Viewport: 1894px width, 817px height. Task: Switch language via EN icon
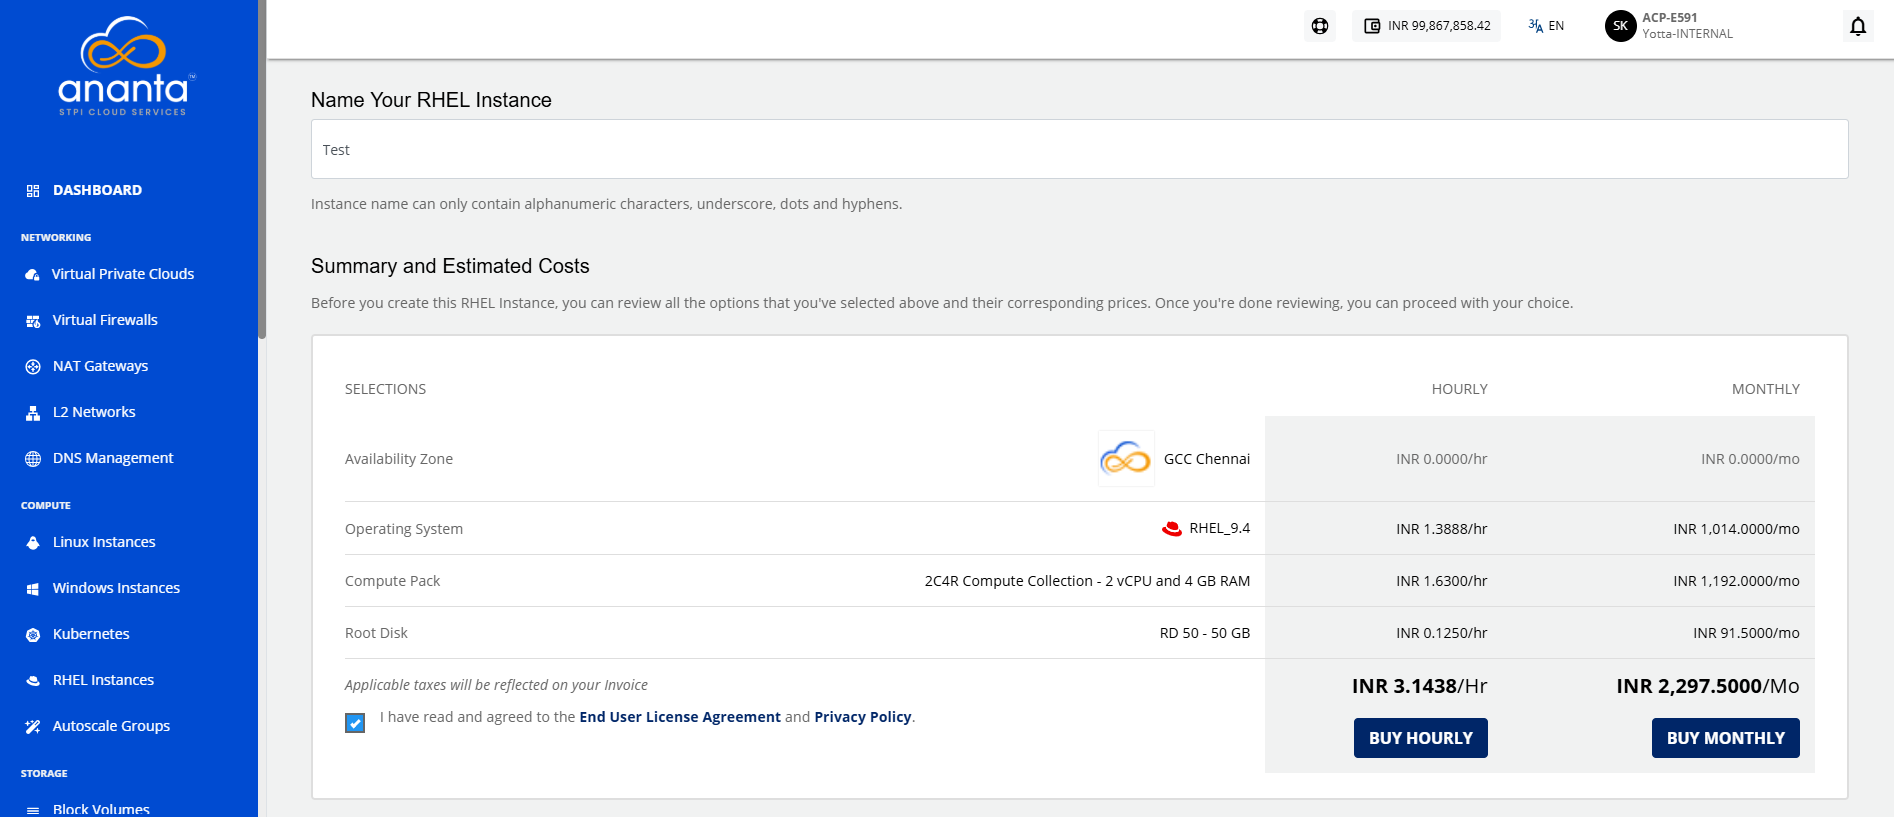pos(1535,26)
